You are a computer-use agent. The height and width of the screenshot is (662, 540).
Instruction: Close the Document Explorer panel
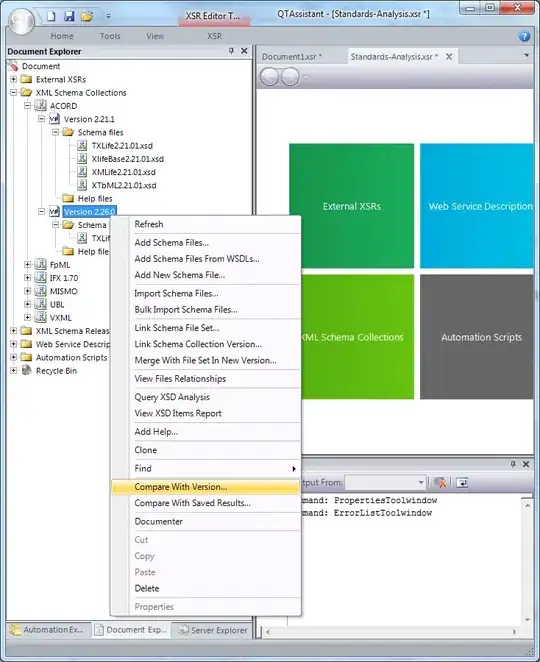tap(244, 51)
